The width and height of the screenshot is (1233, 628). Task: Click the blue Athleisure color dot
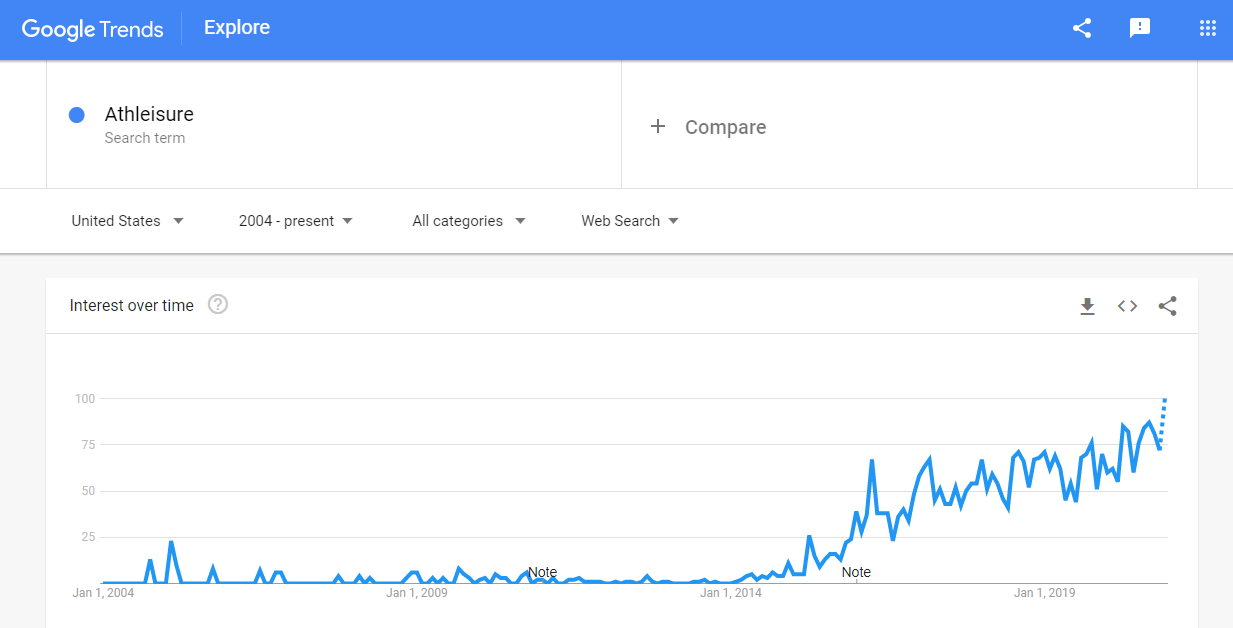pyautogui.click(x=76, y=115)
